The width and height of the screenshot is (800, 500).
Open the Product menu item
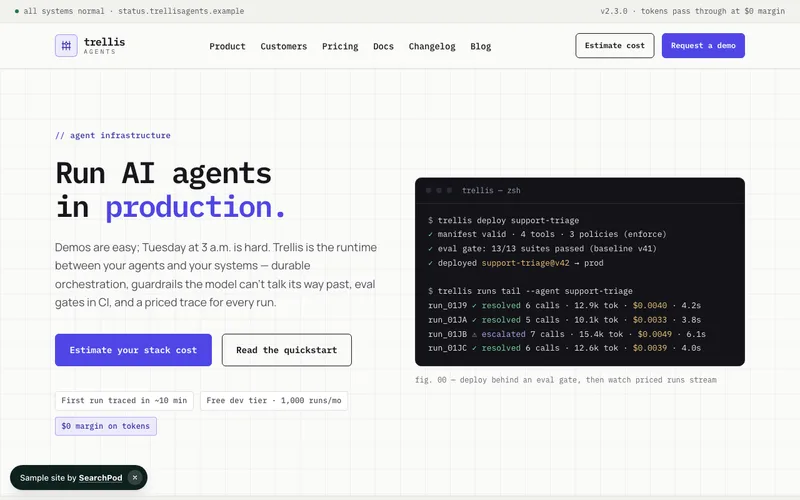227,46
